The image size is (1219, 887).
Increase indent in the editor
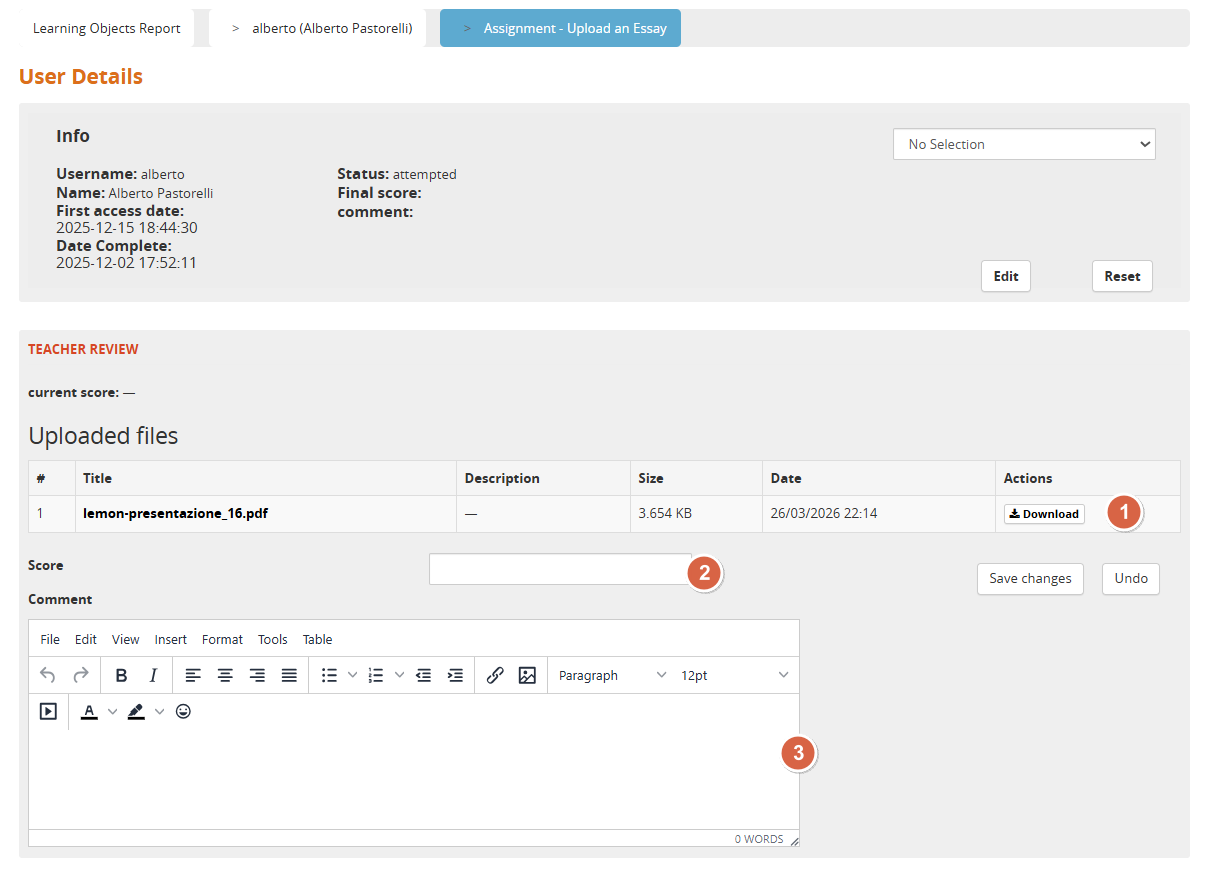click(455, 675)
